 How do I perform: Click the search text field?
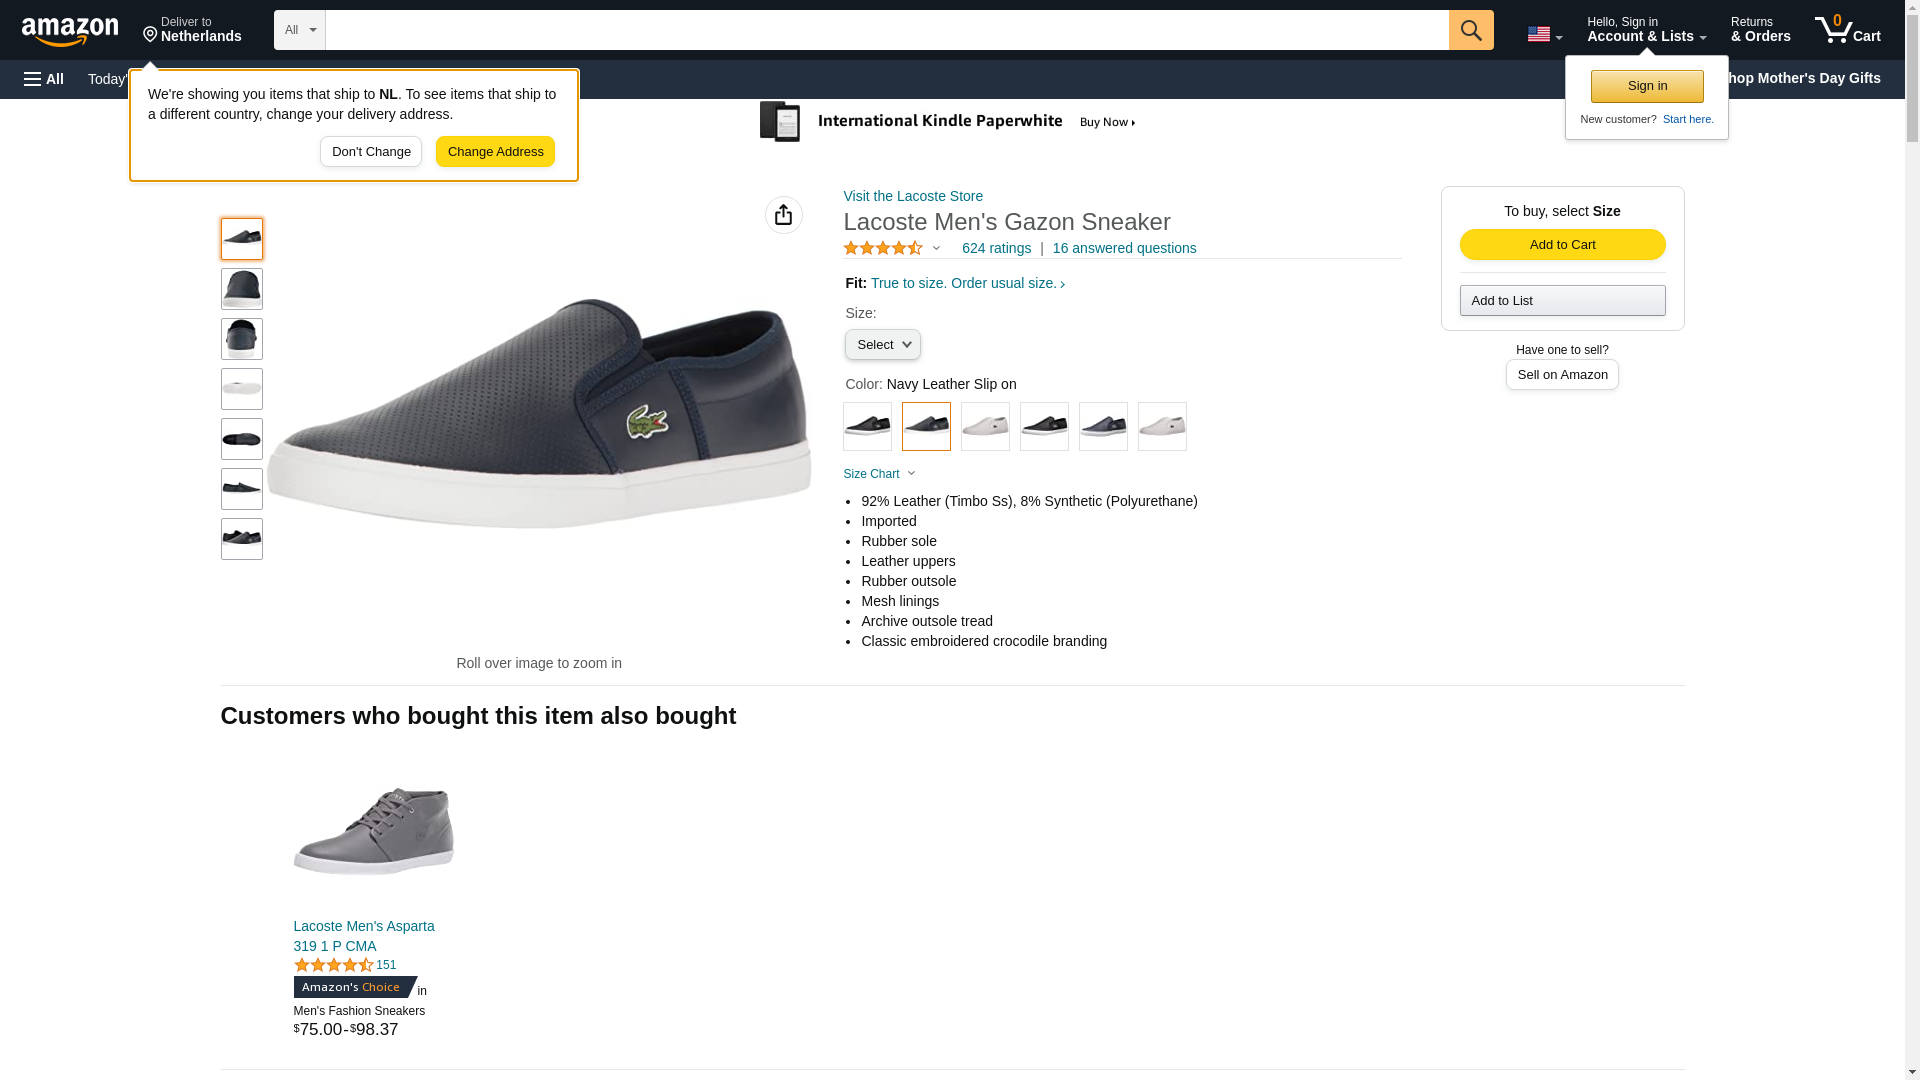click(886, 30)
